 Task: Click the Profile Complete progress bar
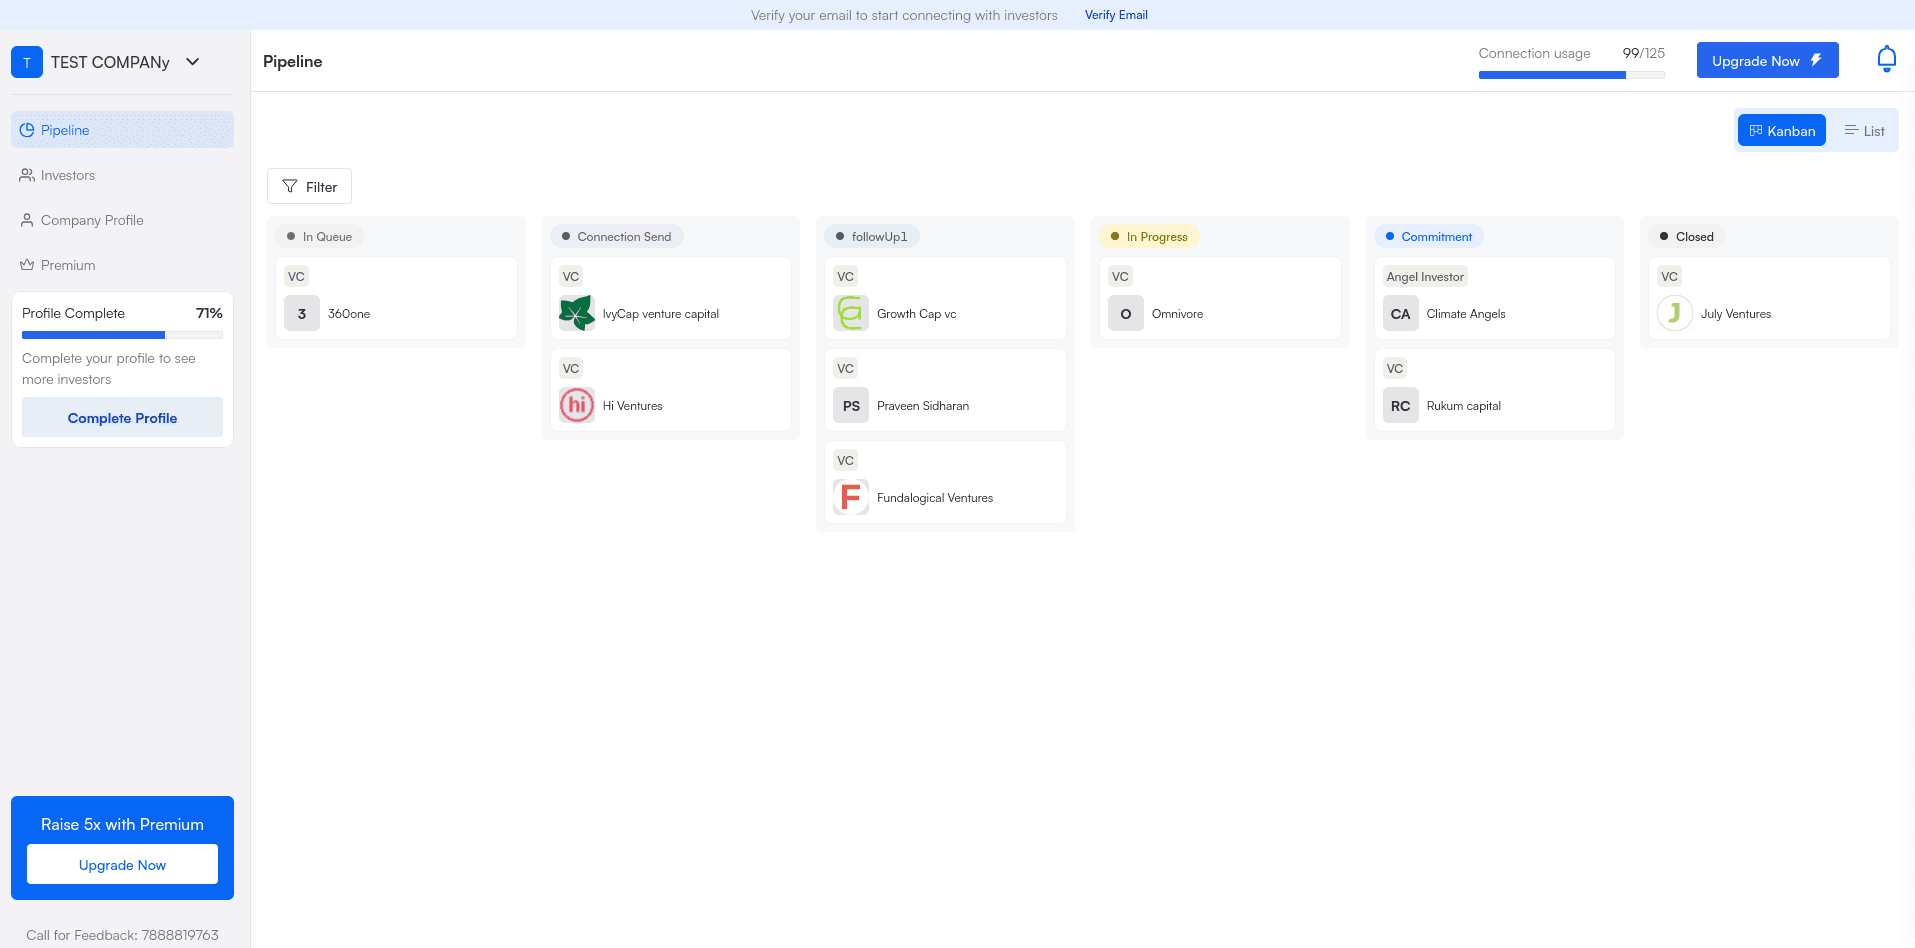(122, 335)
